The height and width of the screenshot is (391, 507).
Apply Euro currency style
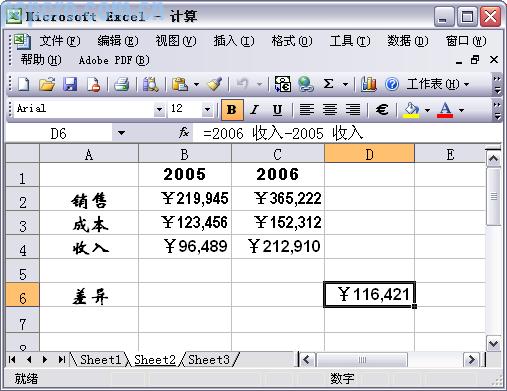[x=382, y=110]
